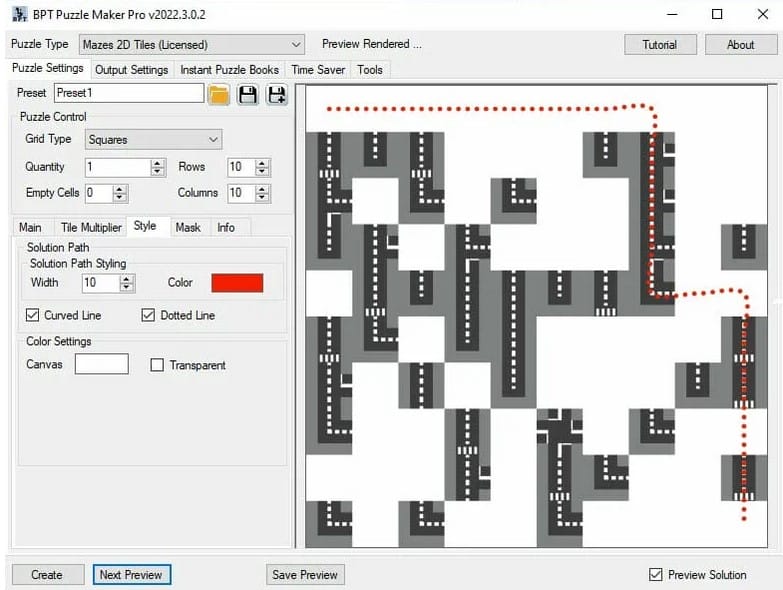Viewport: 783px width, 590px height.
Task: Click the Next Preview button
Action: point(132,575)
